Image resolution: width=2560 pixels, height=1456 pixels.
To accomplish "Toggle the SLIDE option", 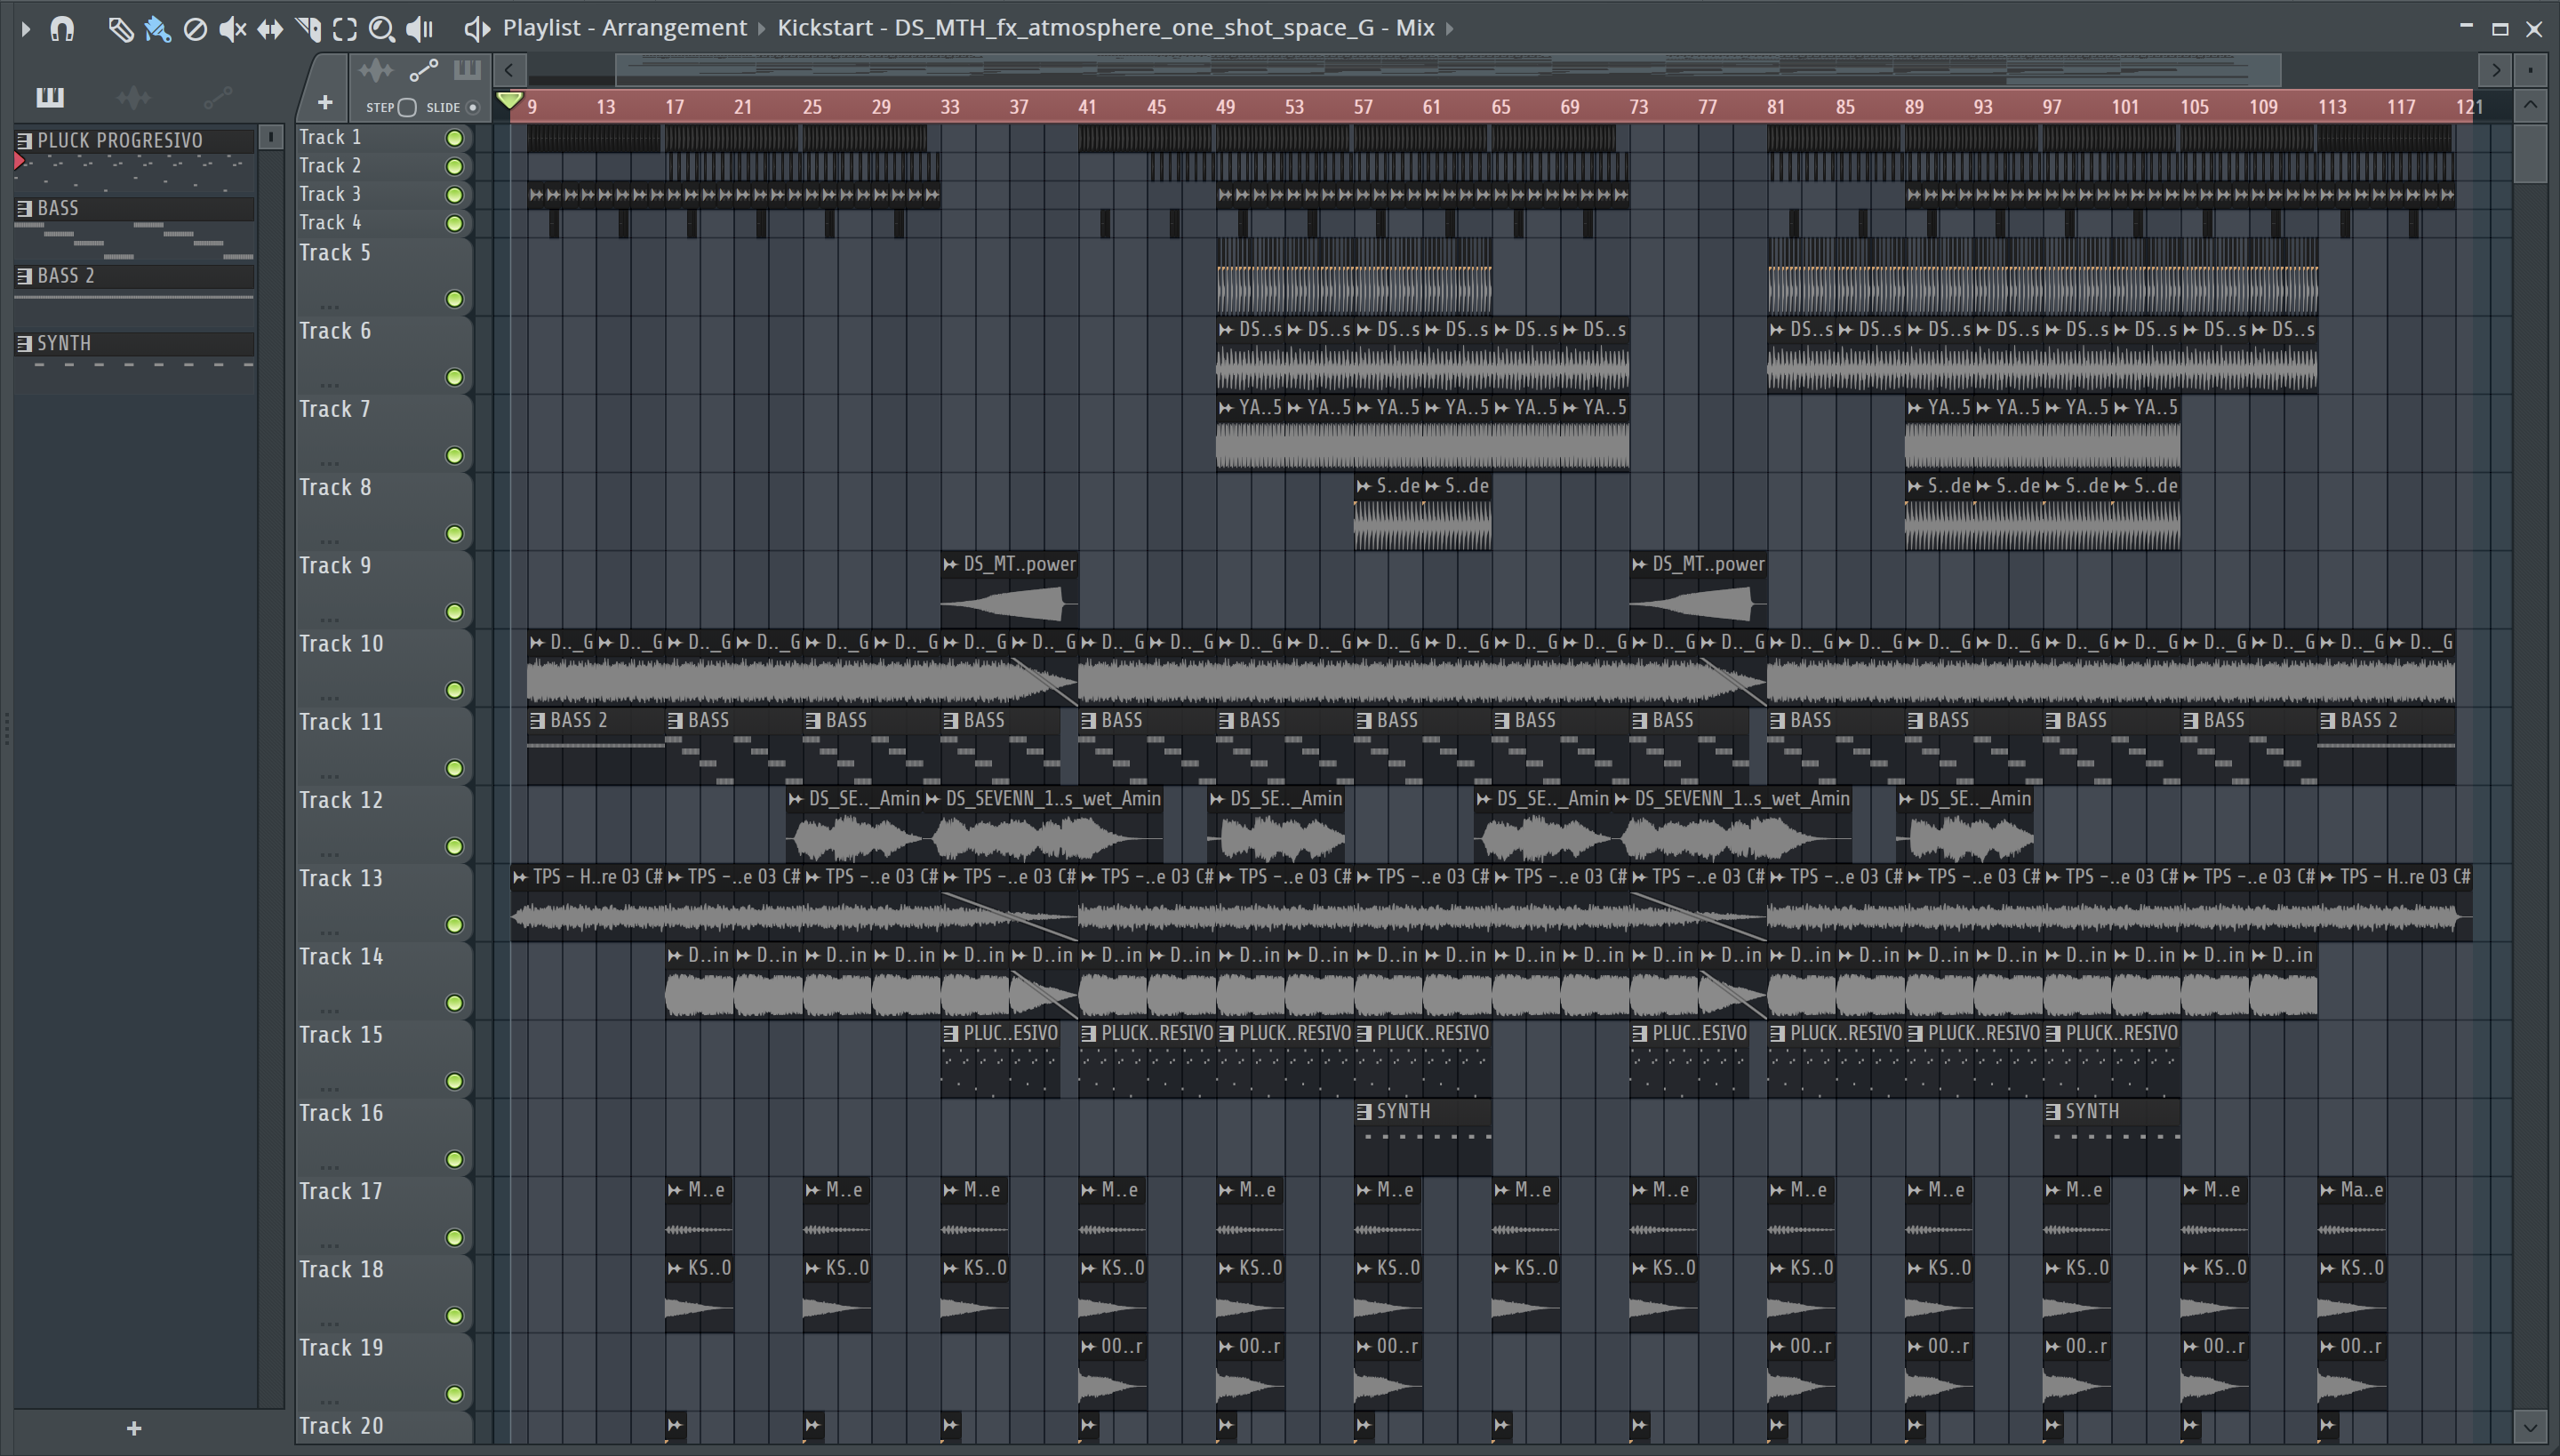I will 473,107.
